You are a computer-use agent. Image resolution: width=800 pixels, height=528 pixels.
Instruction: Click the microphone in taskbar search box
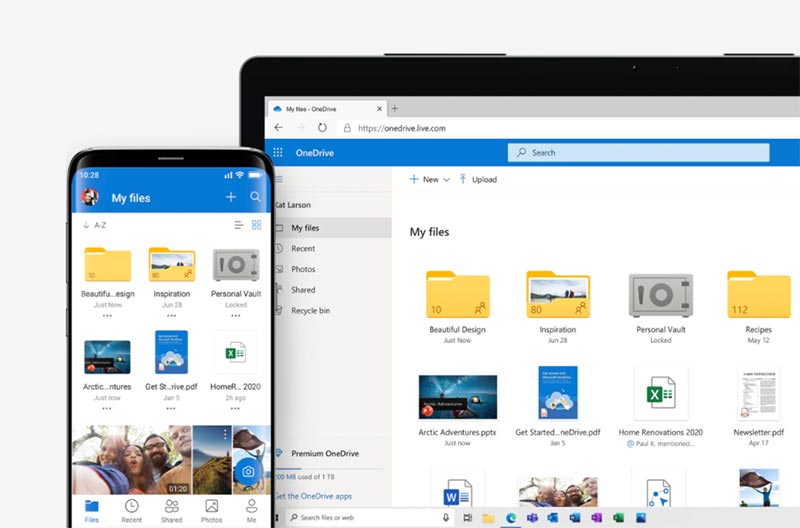tap(445, 517)
